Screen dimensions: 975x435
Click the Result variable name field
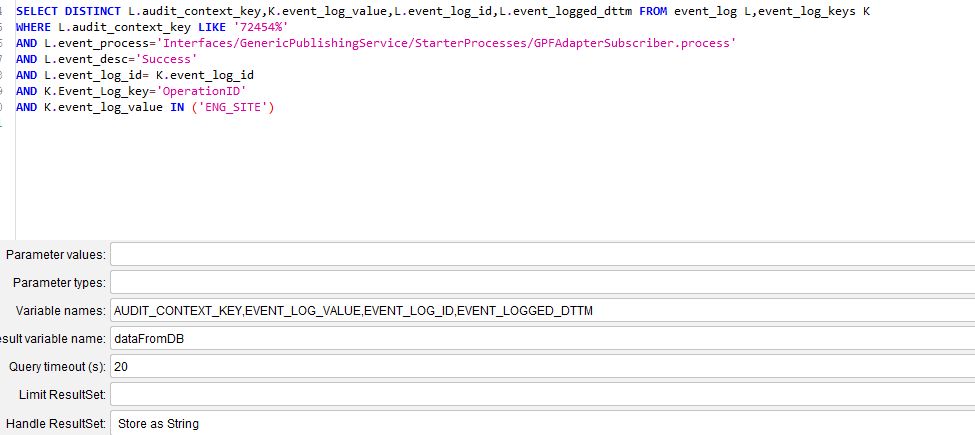click(x=542, y=339)
